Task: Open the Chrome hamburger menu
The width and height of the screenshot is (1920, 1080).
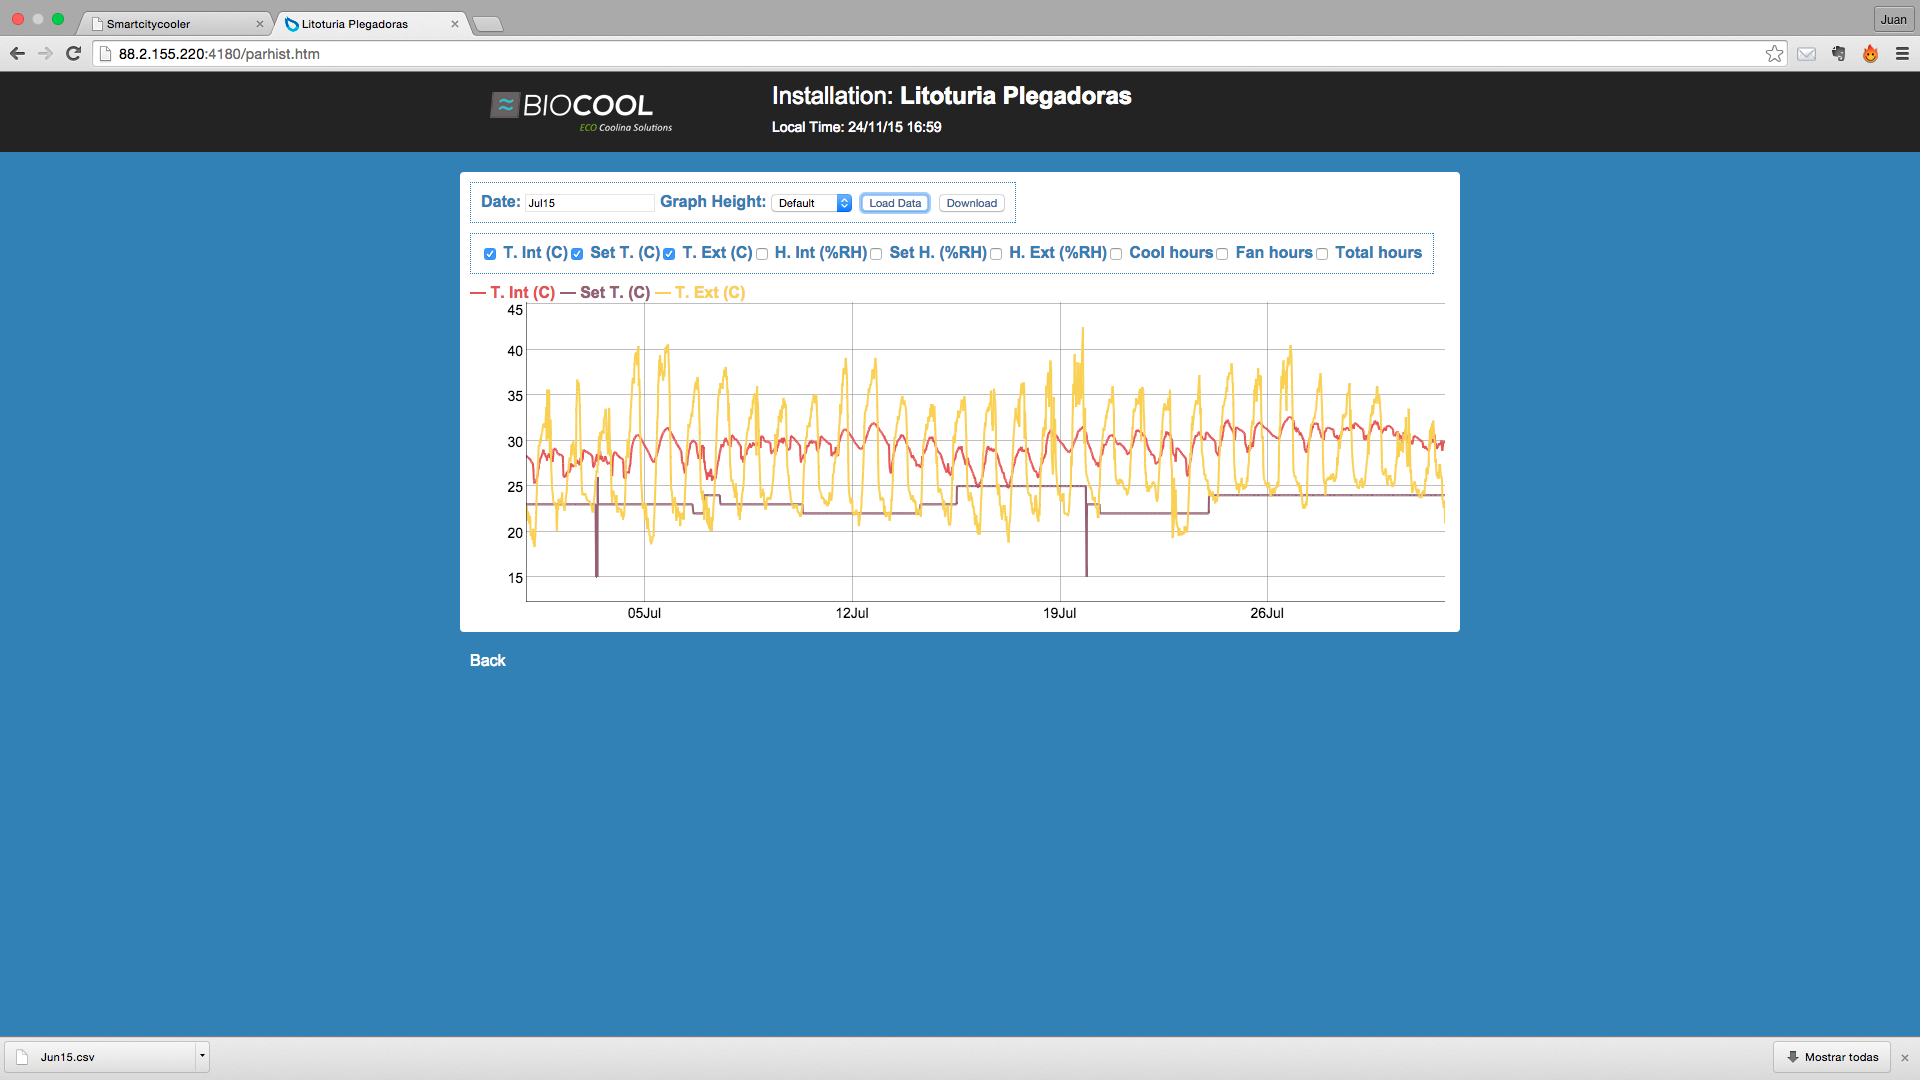Action: click(1902, 54)
